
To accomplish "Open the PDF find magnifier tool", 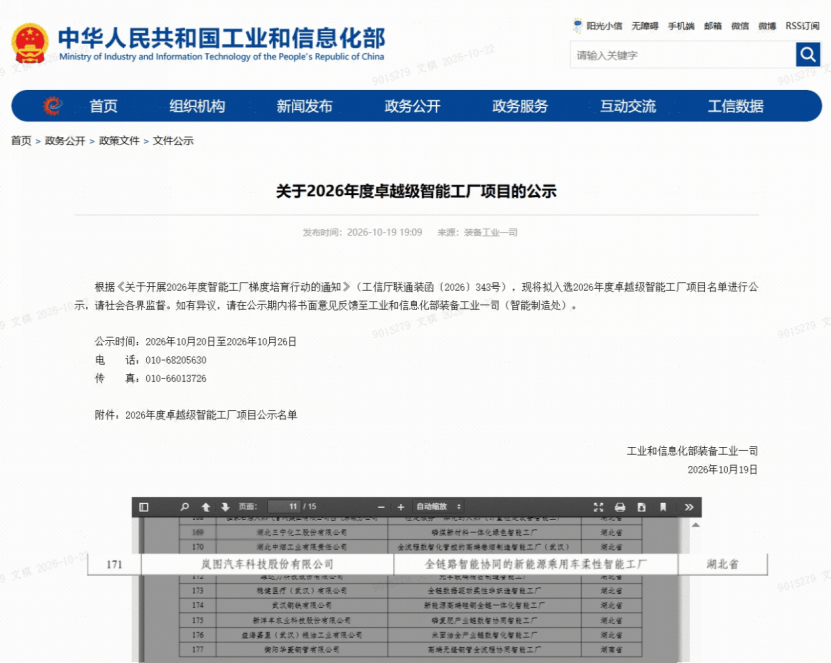I will pos(184,507).
